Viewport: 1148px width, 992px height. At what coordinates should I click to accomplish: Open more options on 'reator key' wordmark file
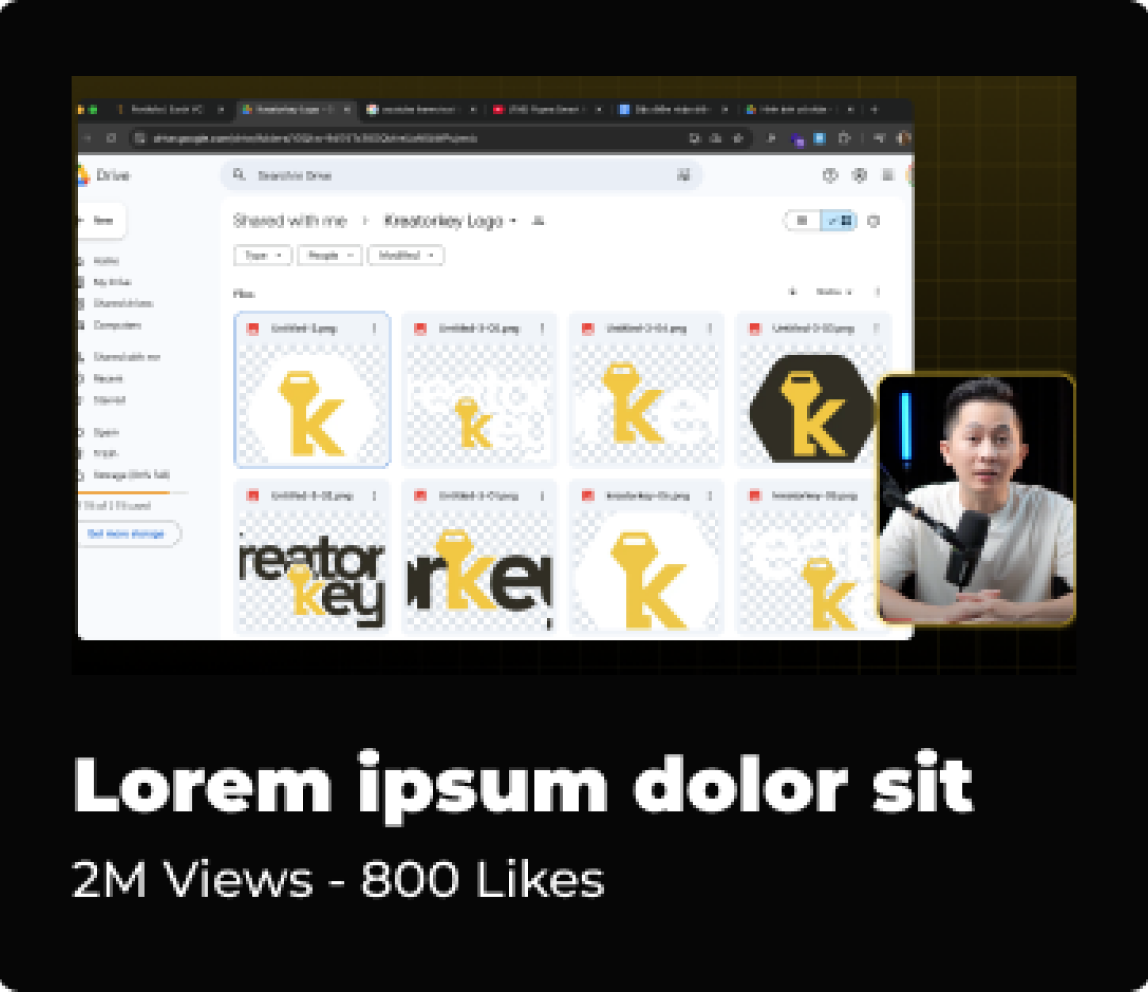point(374,496)
